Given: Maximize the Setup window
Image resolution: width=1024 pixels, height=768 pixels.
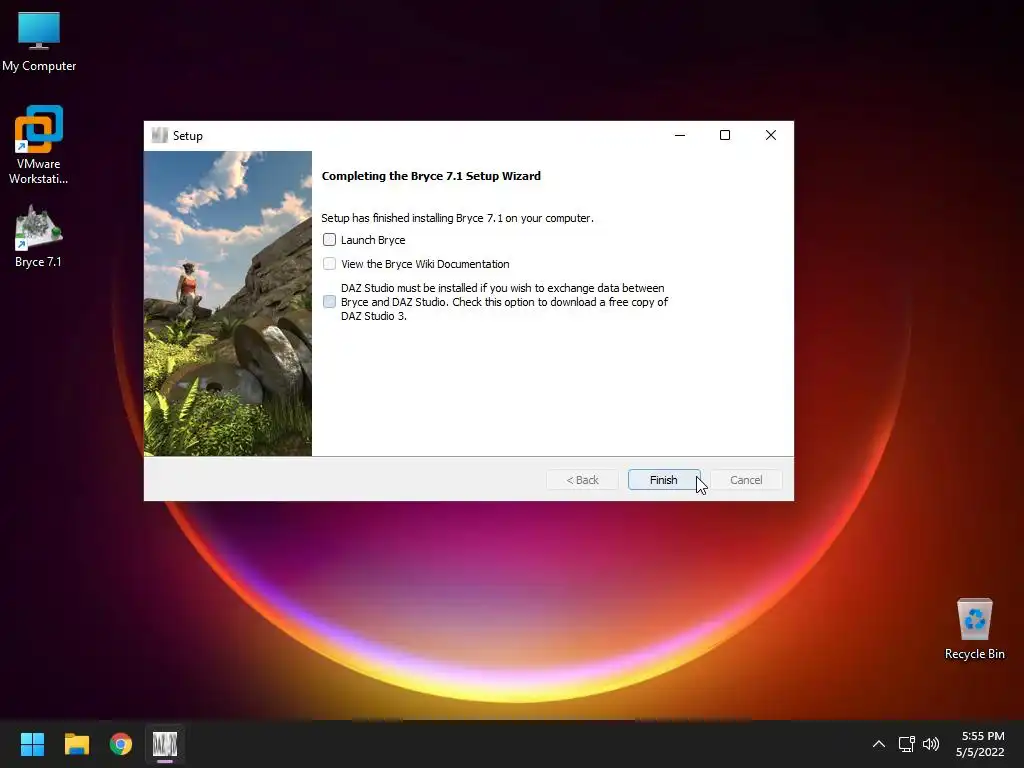Looking at the screenshot, I should pyautogui.click(x=725, y=135).
